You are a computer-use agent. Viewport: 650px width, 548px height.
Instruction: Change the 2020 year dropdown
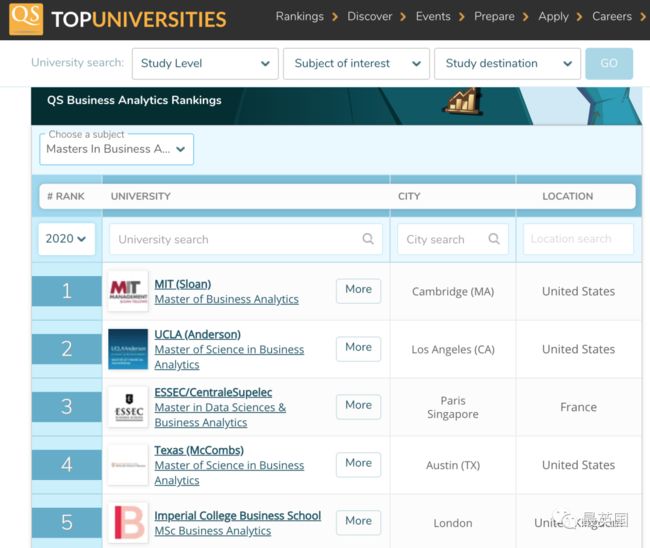66,239
